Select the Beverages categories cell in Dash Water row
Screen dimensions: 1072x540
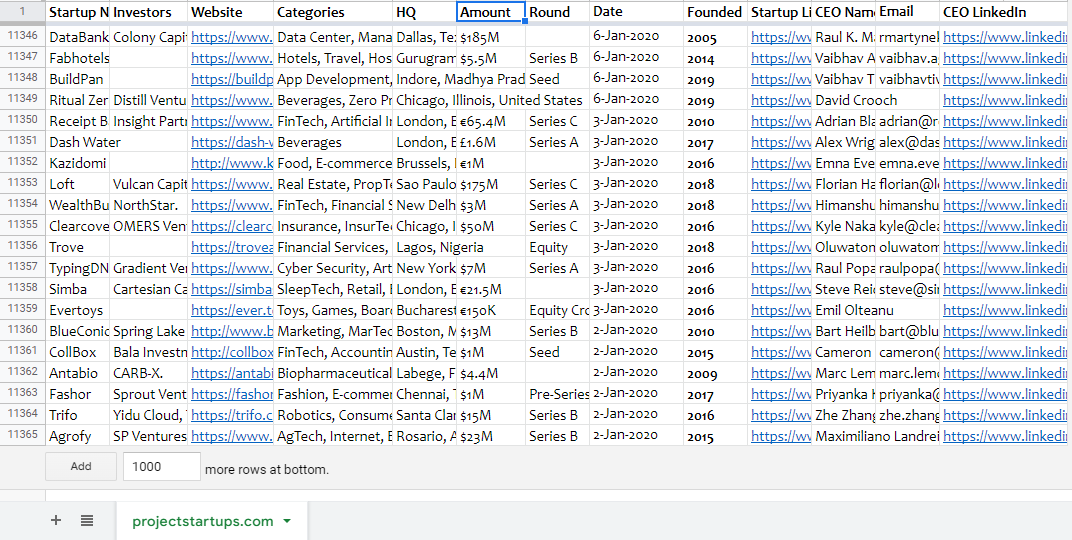point(333,143)
